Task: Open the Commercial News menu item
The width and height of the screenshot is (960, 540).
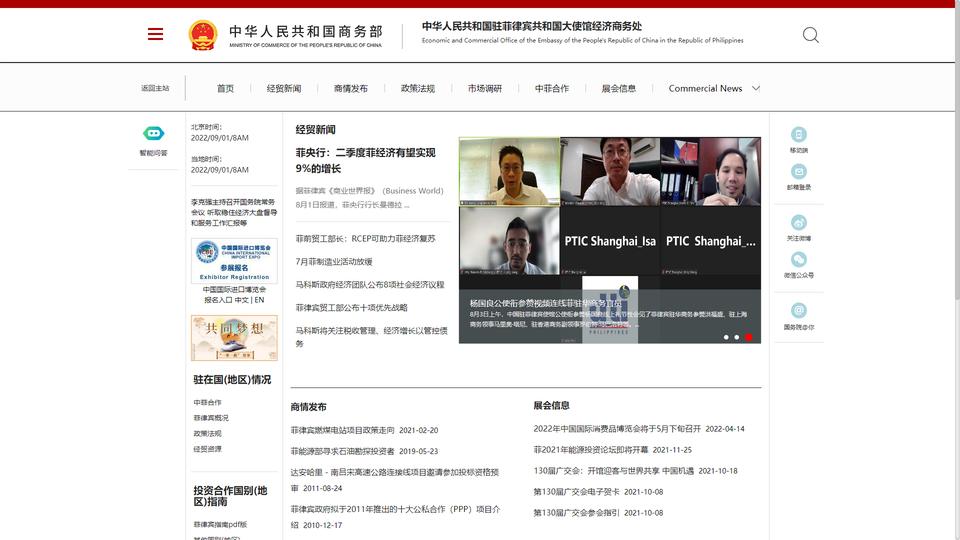Action: tap(705, 88)
